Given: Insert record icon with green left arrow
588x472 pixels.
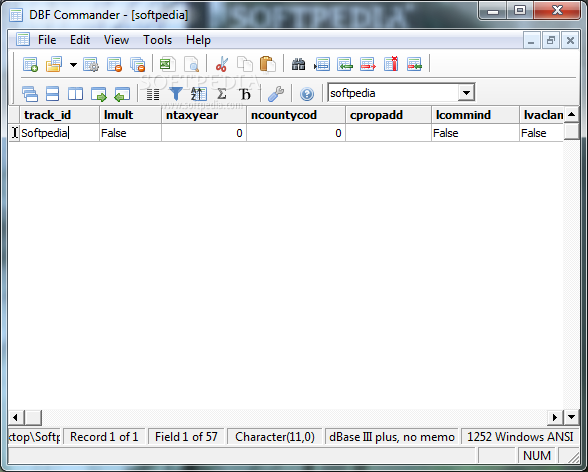Looking at the screenshot, I should (345, 64).
